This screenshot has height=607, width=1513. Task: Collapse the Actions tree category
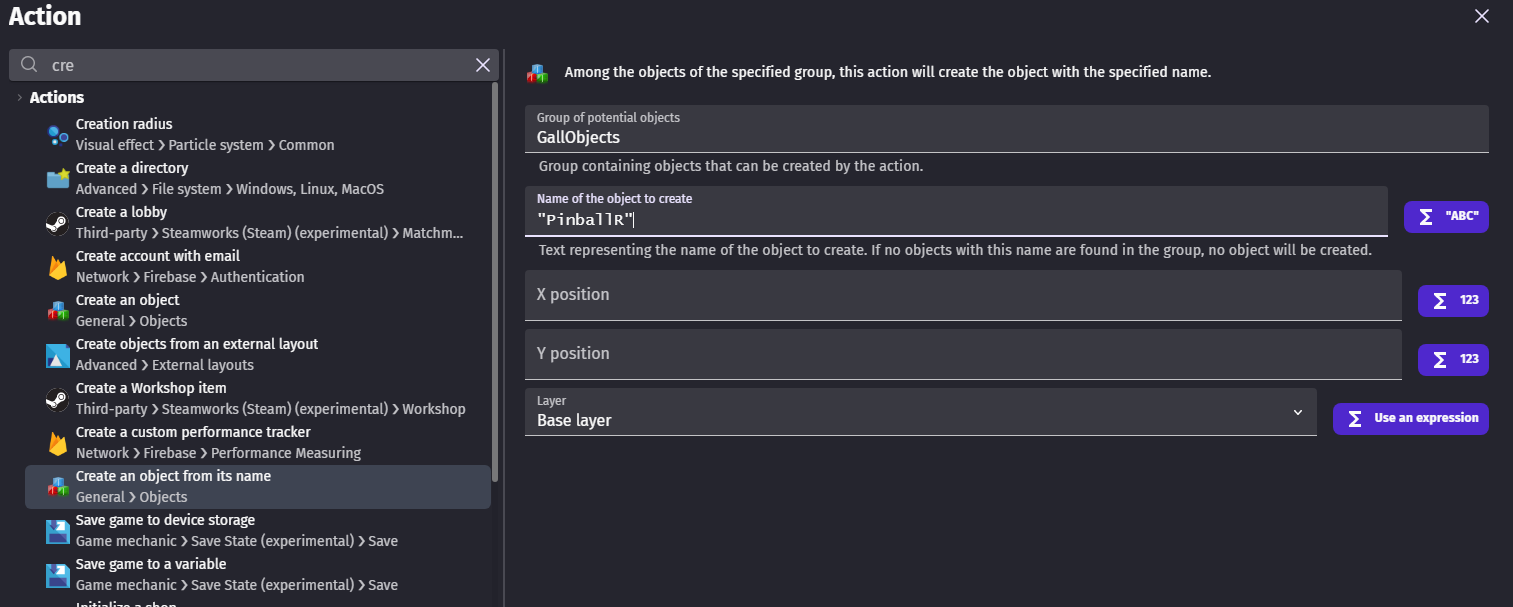(20, 97)
